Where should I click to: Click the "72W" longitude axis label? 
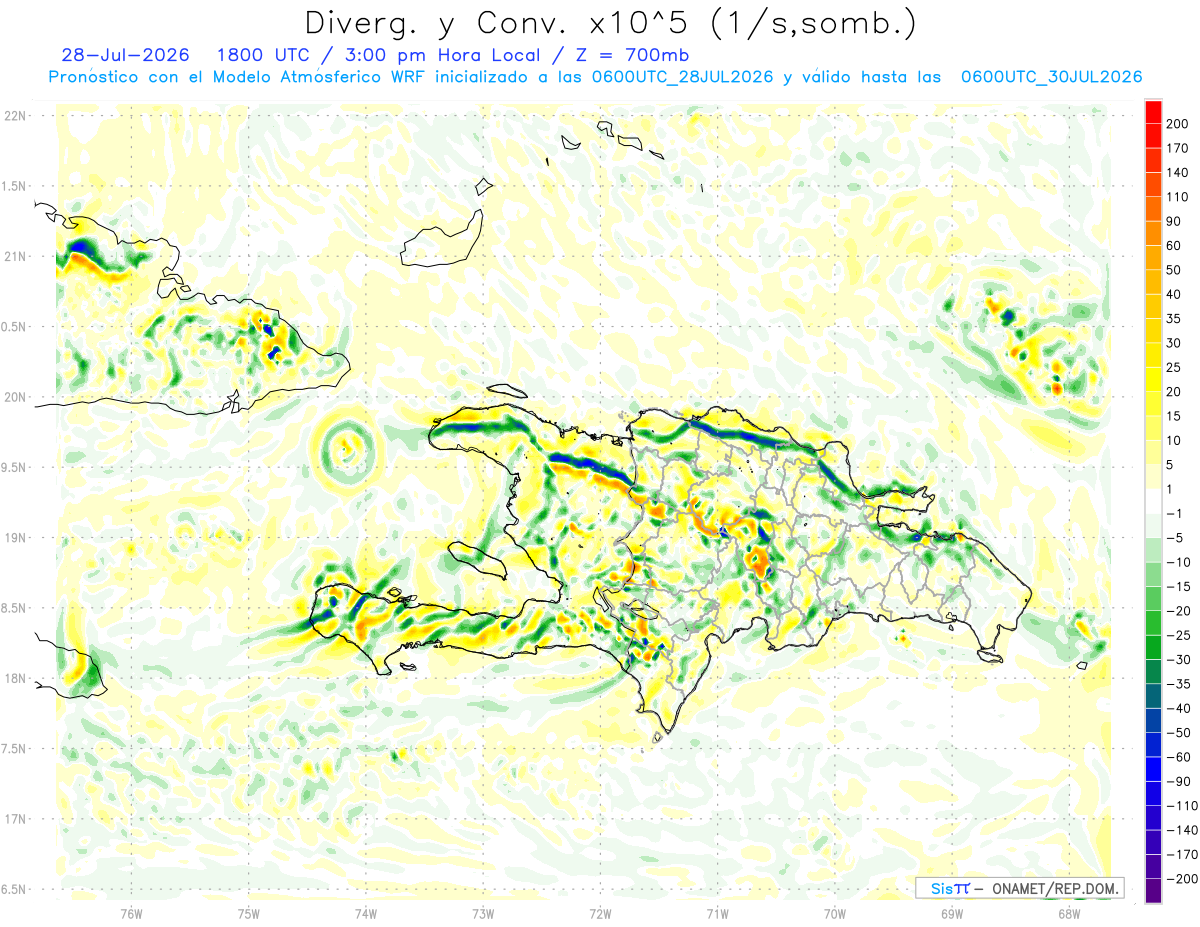(600, 914)
